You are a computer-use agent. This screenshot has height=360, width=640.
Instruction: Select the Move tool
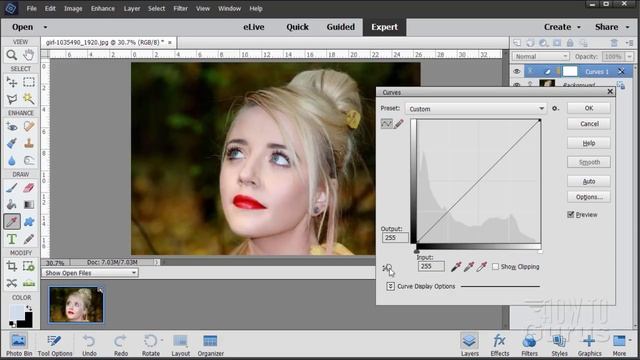[11, 82]
